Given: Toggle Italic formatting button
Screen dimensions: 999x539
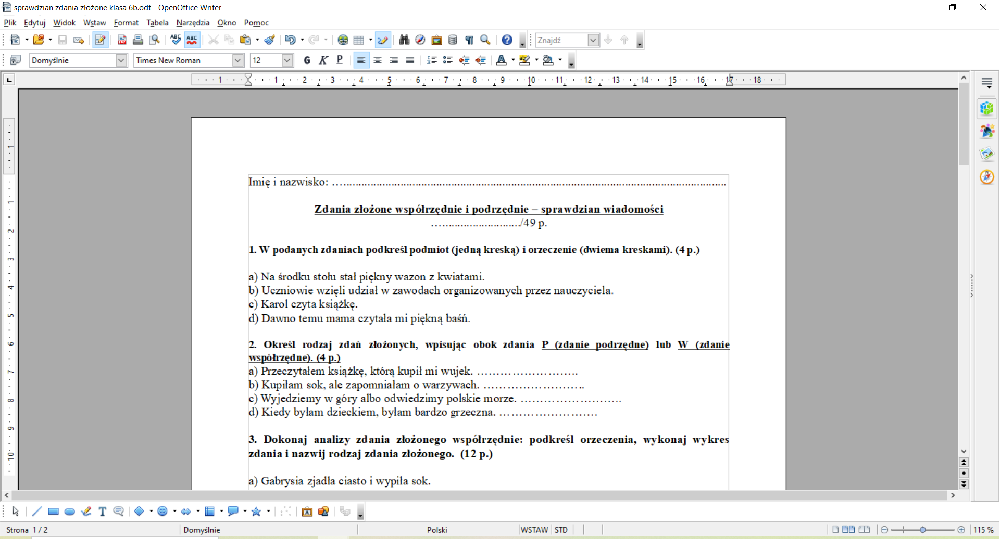Looking at the screenshot, I should click(x=323, y=60).
